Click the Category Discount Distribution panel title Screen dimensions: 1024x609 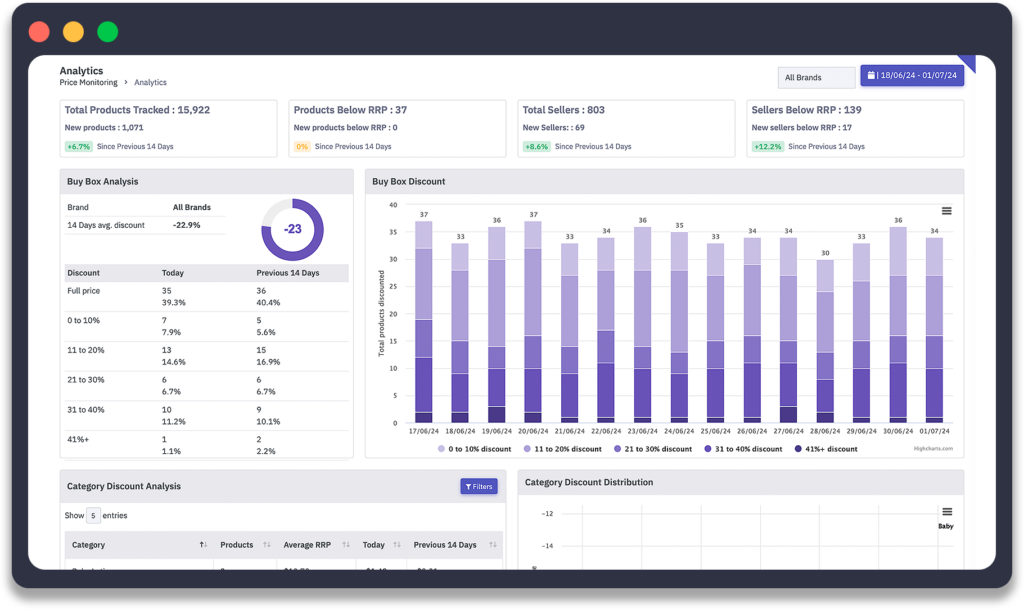(589, 482)
